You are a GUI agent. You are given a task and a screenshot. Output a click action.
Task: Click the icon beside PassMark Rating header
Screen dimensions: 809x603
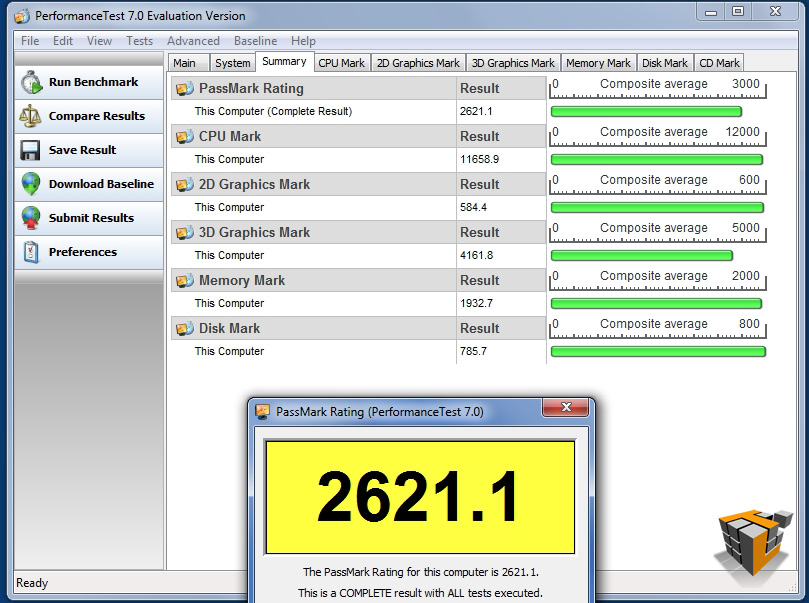pyautogui.click(x=185, y=88)
